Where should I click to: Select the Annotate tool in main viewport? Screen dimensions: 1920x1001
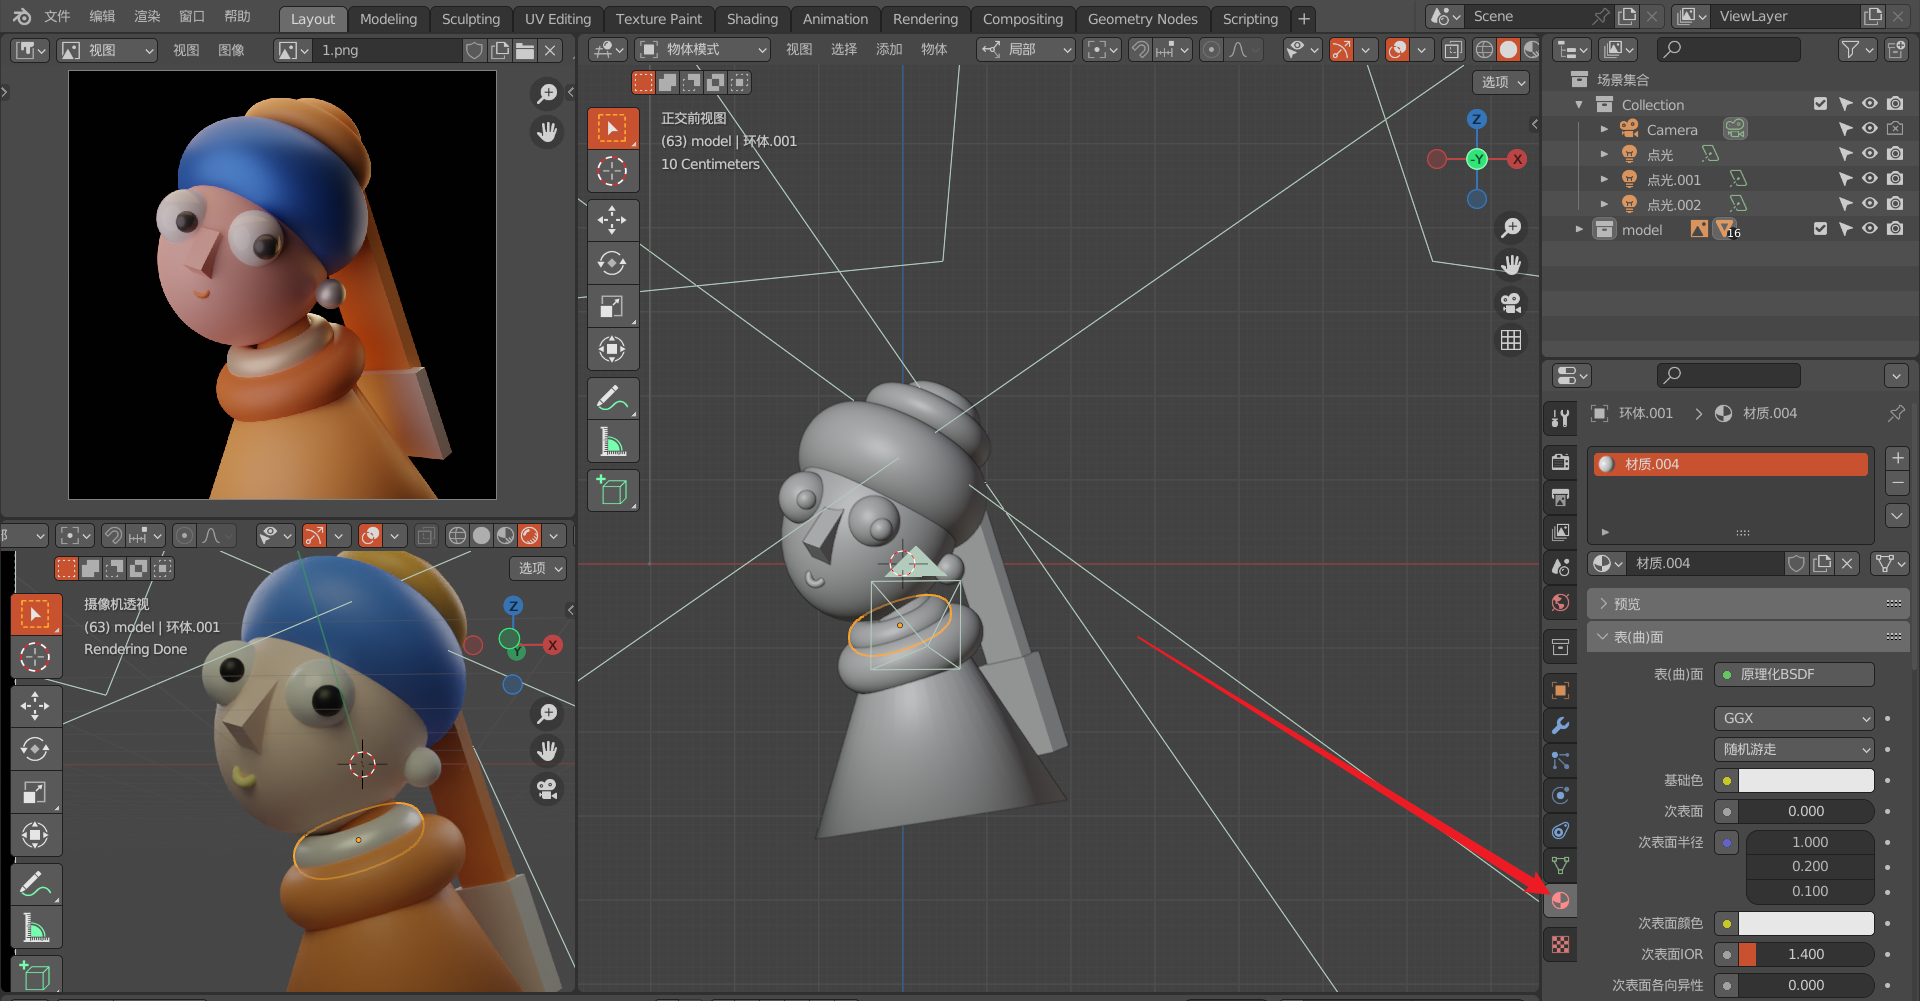coord(612,398)
